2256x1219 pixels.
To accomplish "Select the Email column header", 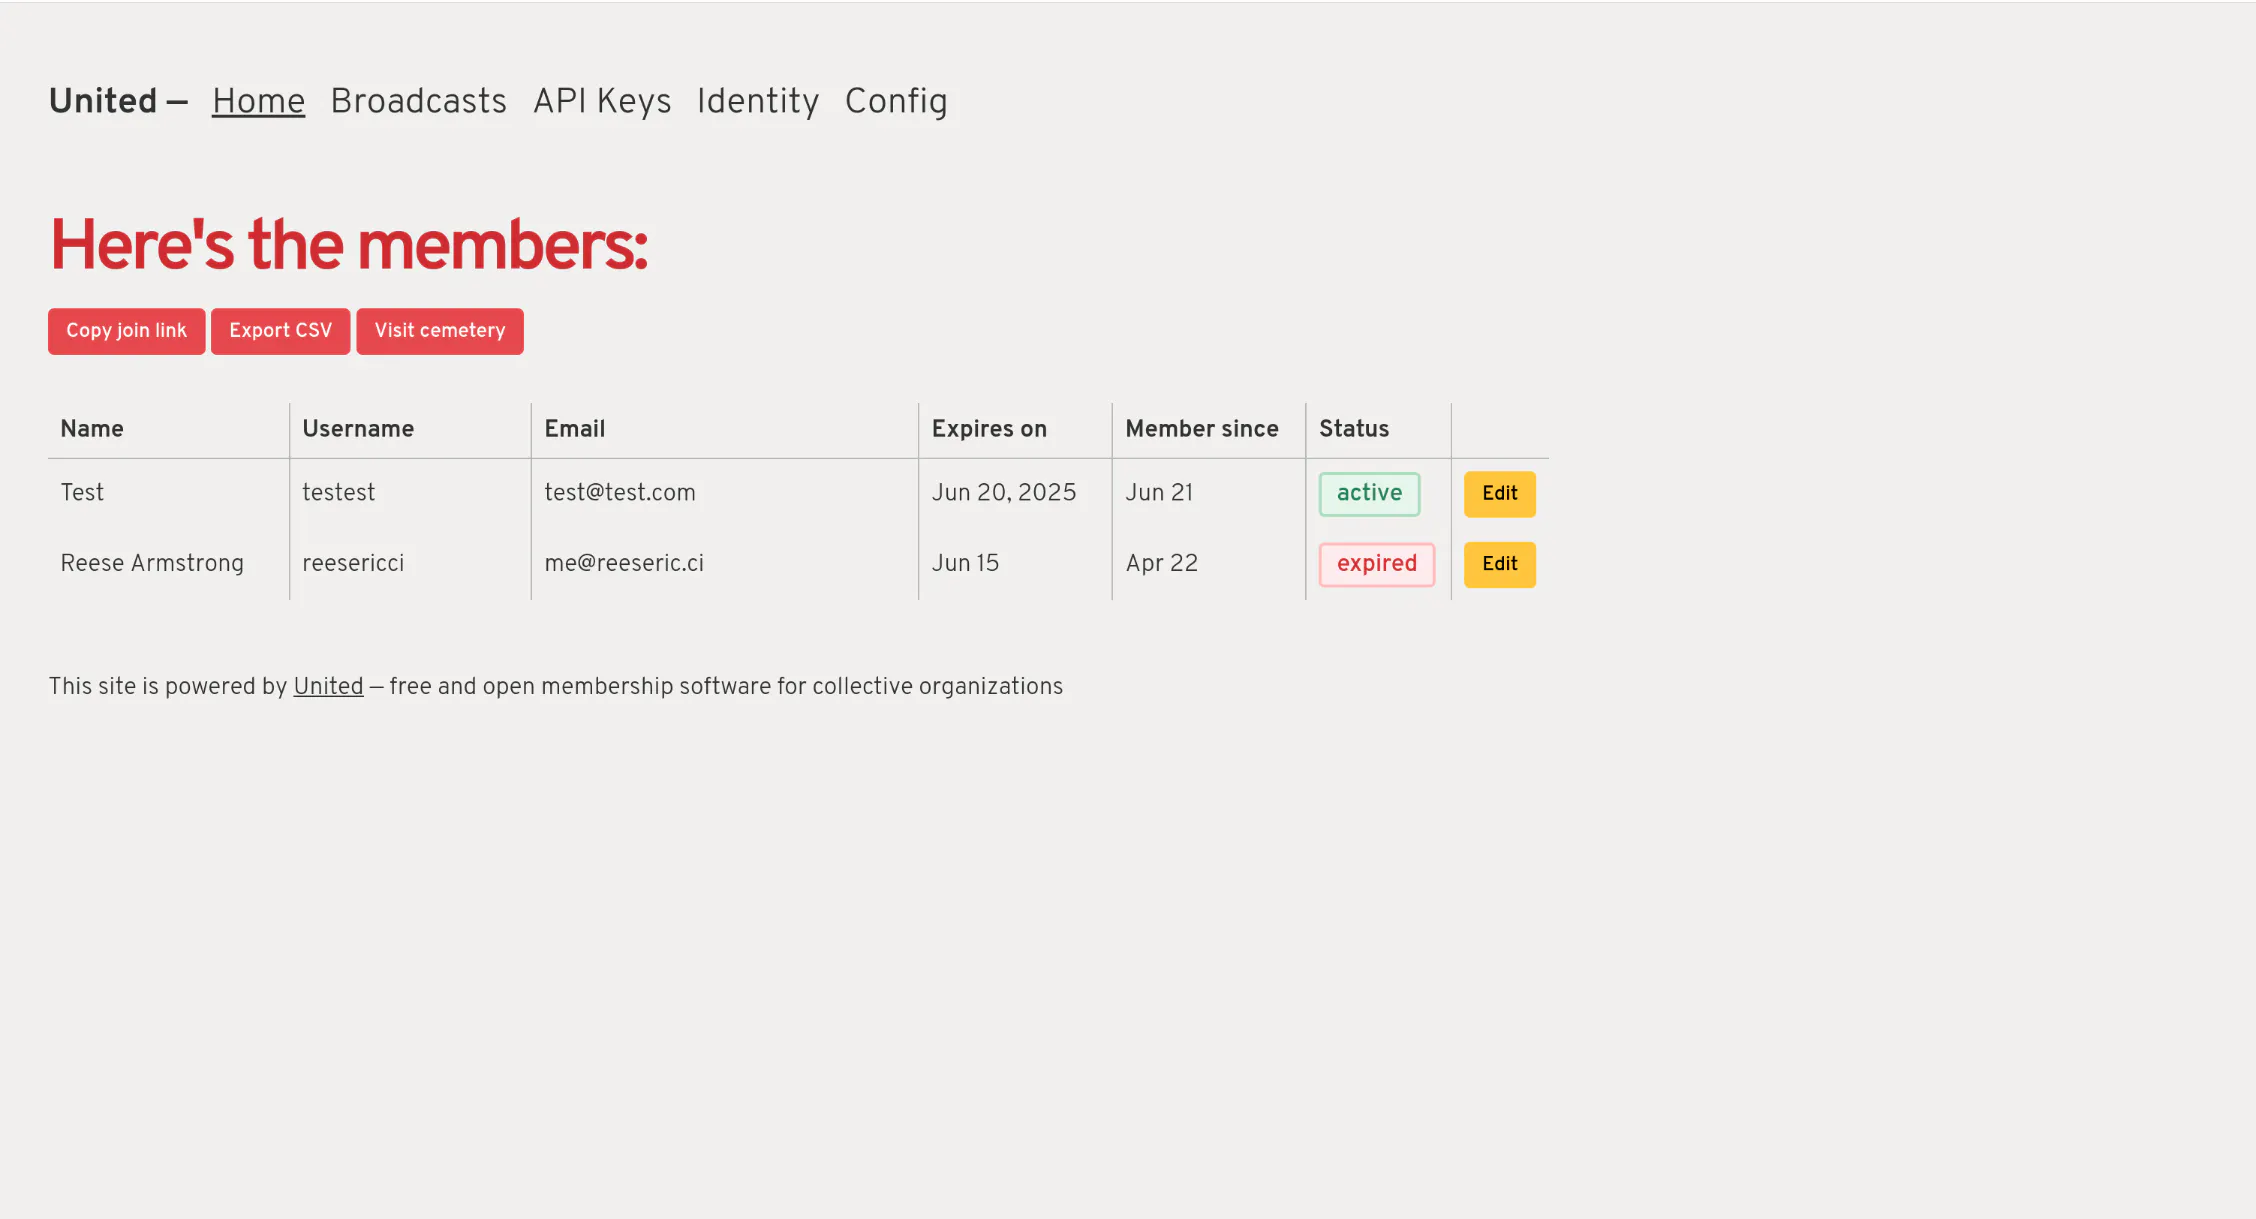I will 574,429.
